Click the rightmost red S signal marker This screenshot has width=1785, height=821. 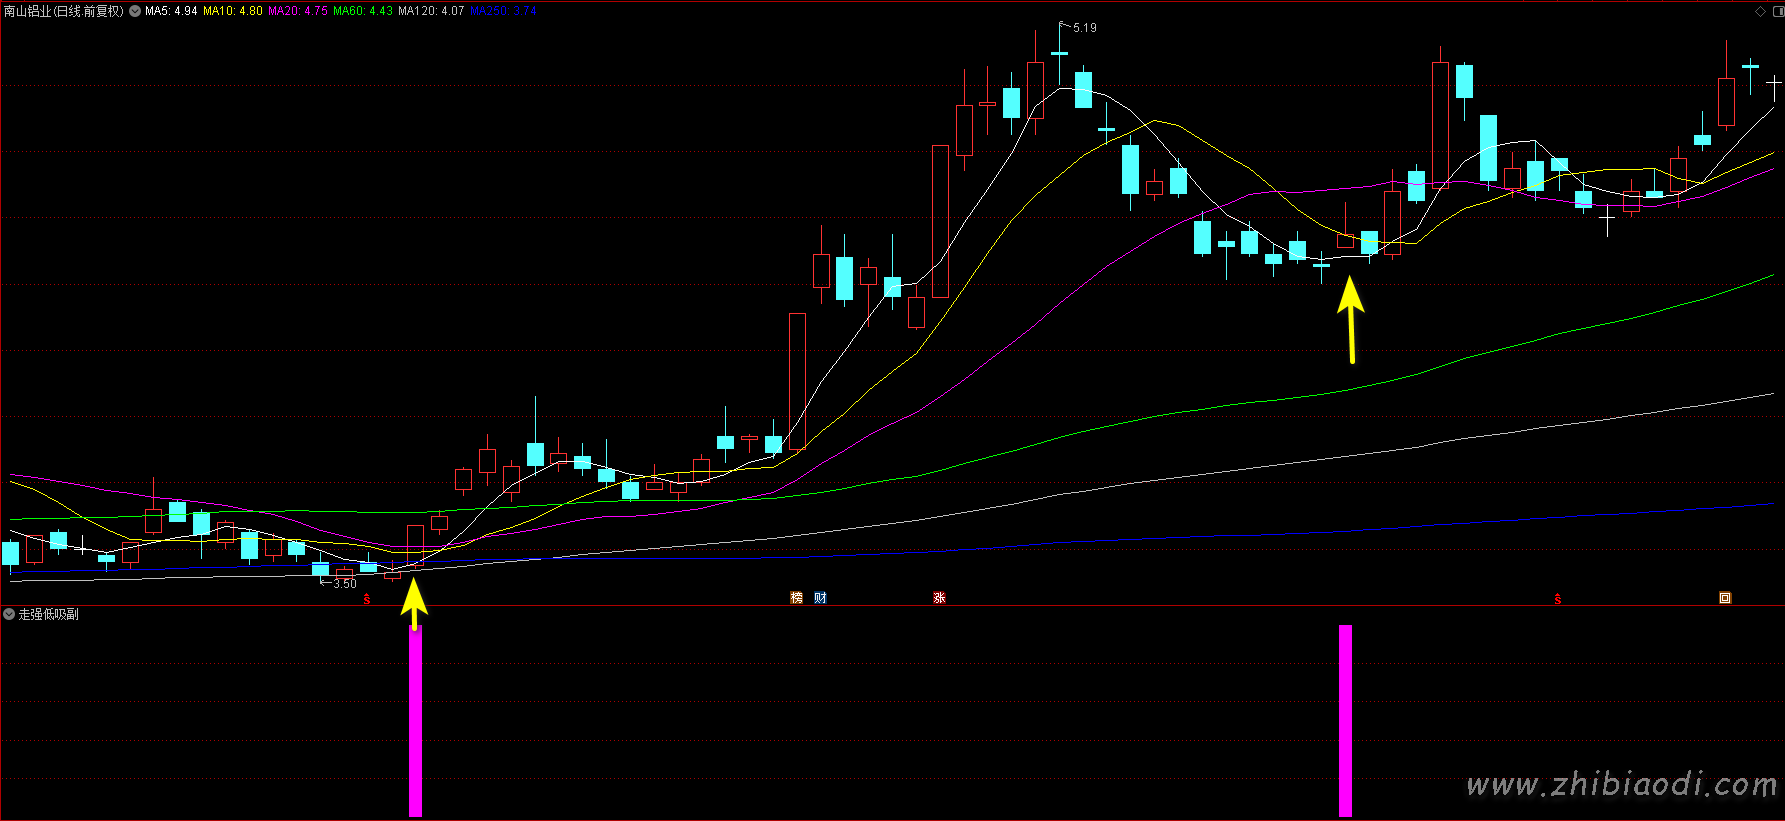tap(1558, 599)
